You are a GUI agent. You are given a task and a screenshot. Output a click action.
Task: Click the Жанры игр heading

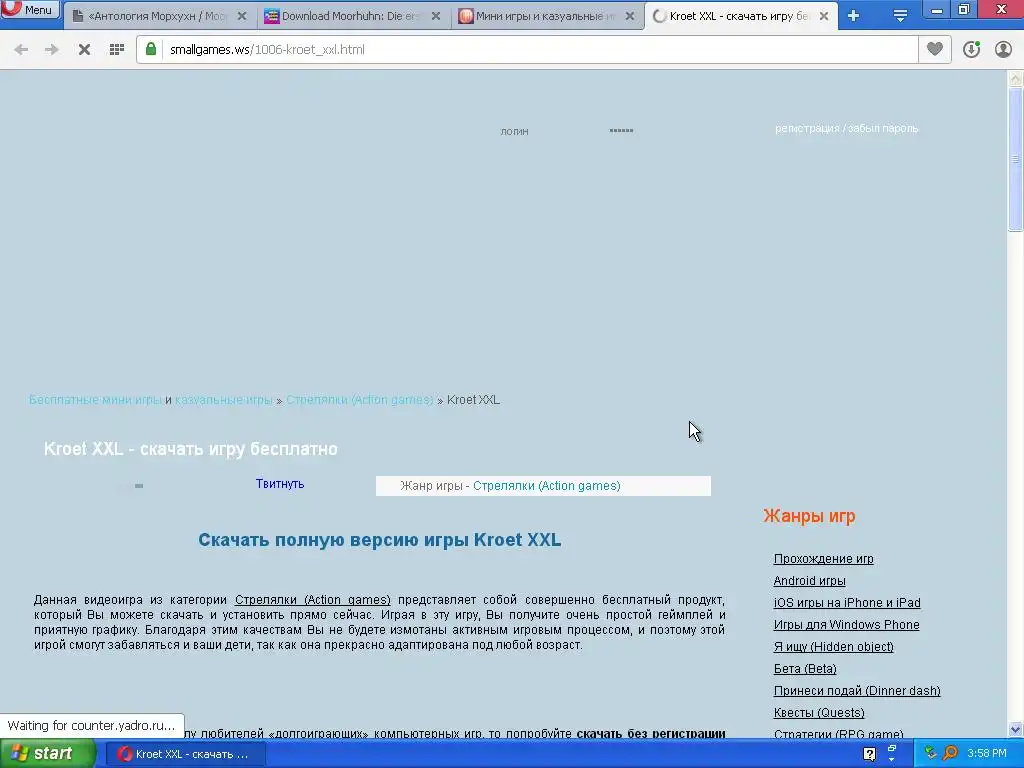[809, 516]
